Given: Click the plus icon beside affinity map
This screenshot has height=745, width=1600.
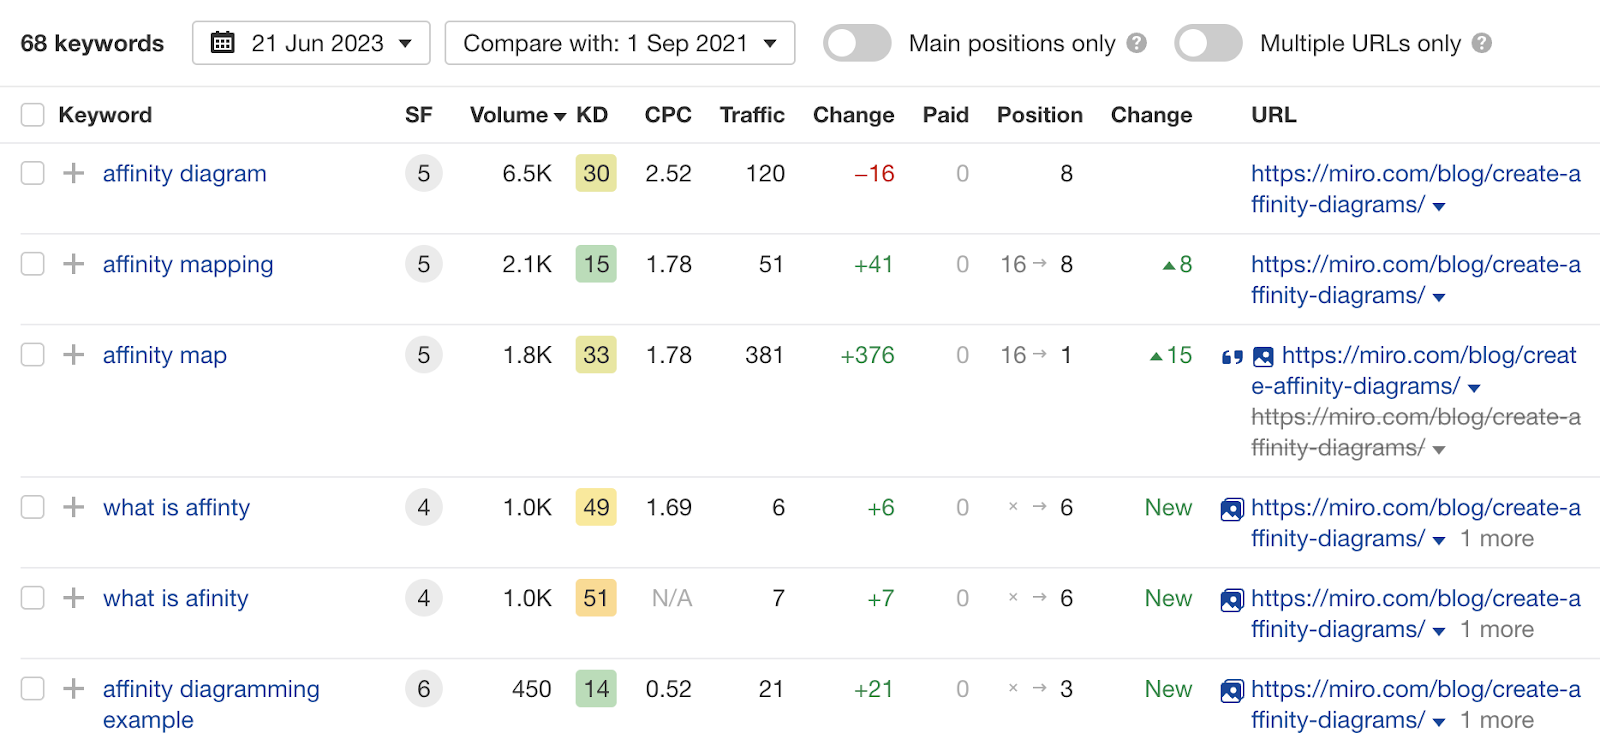Looking at the screenshot, I should (x=73, y=355).
